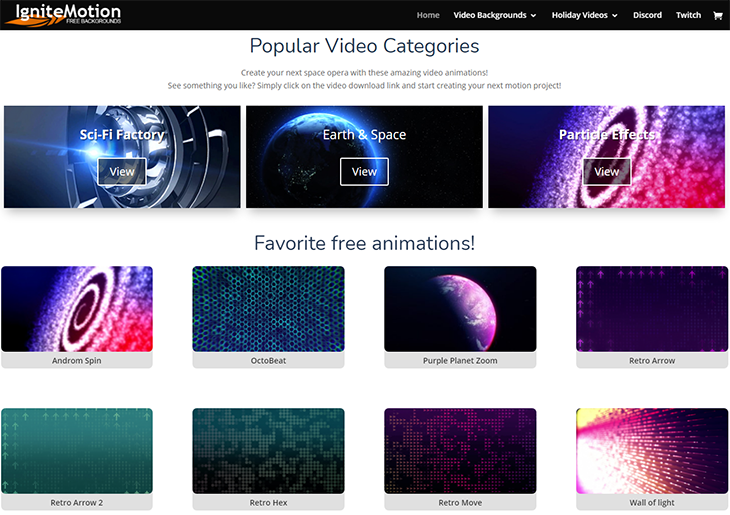Open the Particle Effects category title

pyautogui.click(x=607, y=135)
